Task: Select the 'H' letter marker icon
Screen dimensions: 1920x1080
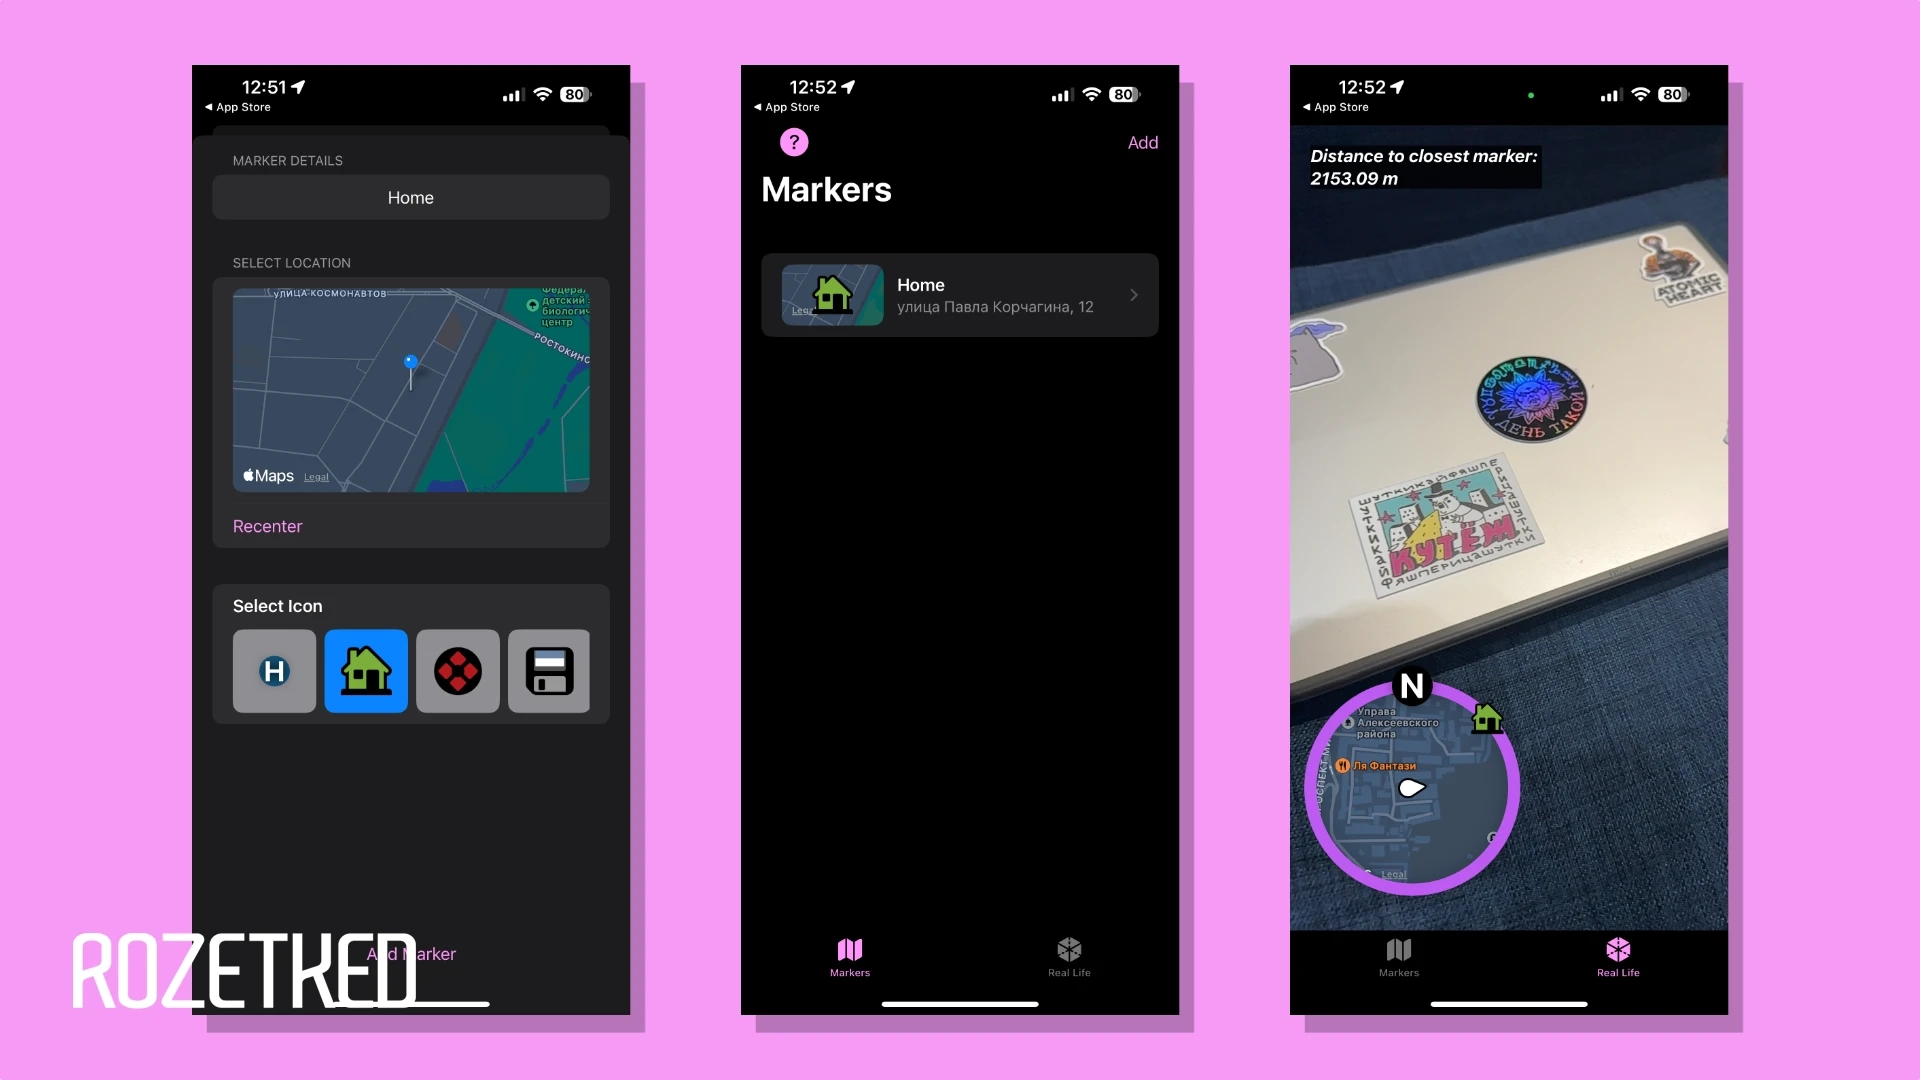Action: click(x=274, y=671)
